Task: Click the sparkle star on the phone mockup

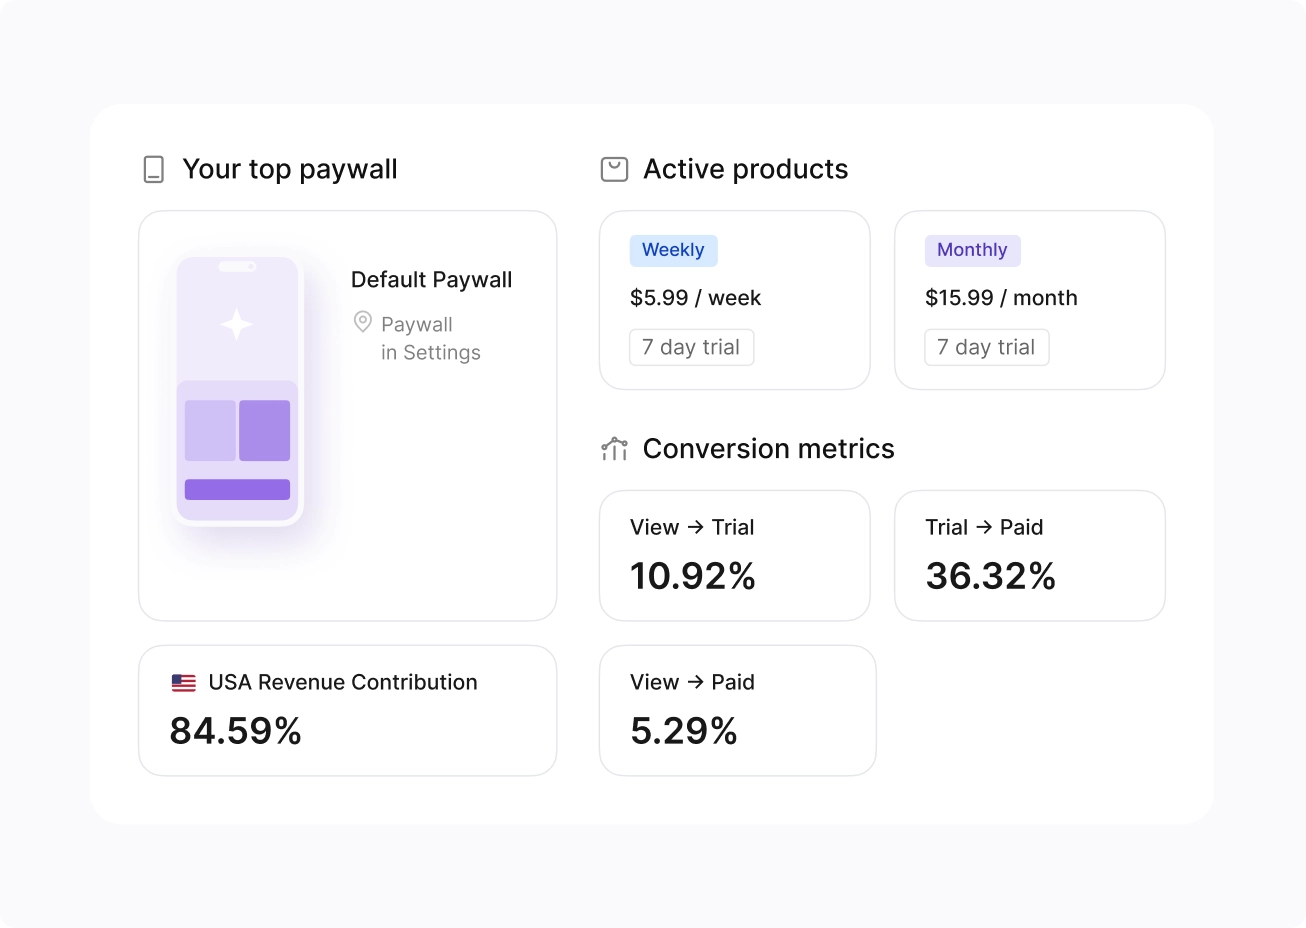Action: (237, 324)
